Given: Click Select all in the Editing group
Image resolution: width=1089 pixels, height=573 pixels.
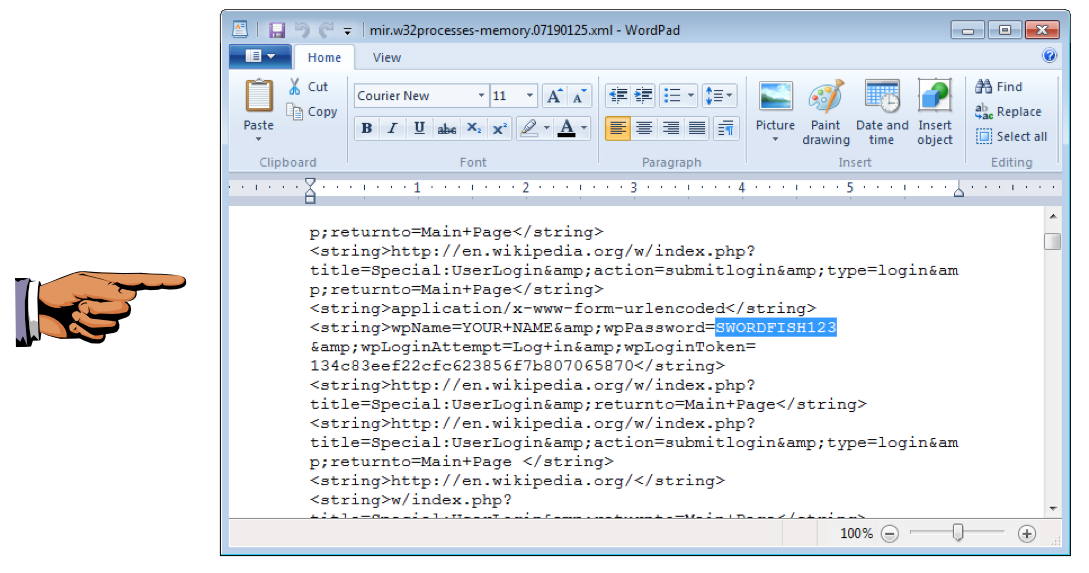Looking at the screenshot, I should pos(1011,137).
